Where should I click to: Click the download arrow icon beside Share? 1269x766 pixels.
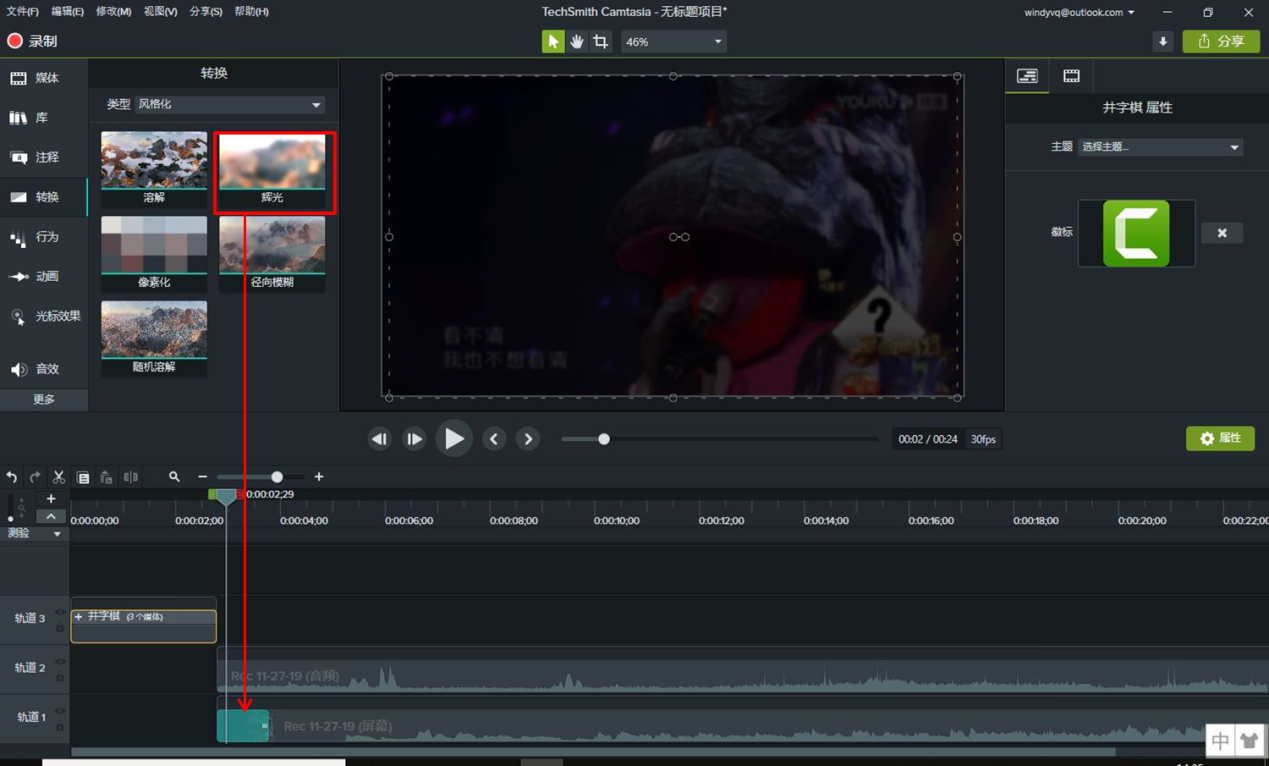(x=1162, y=42)
